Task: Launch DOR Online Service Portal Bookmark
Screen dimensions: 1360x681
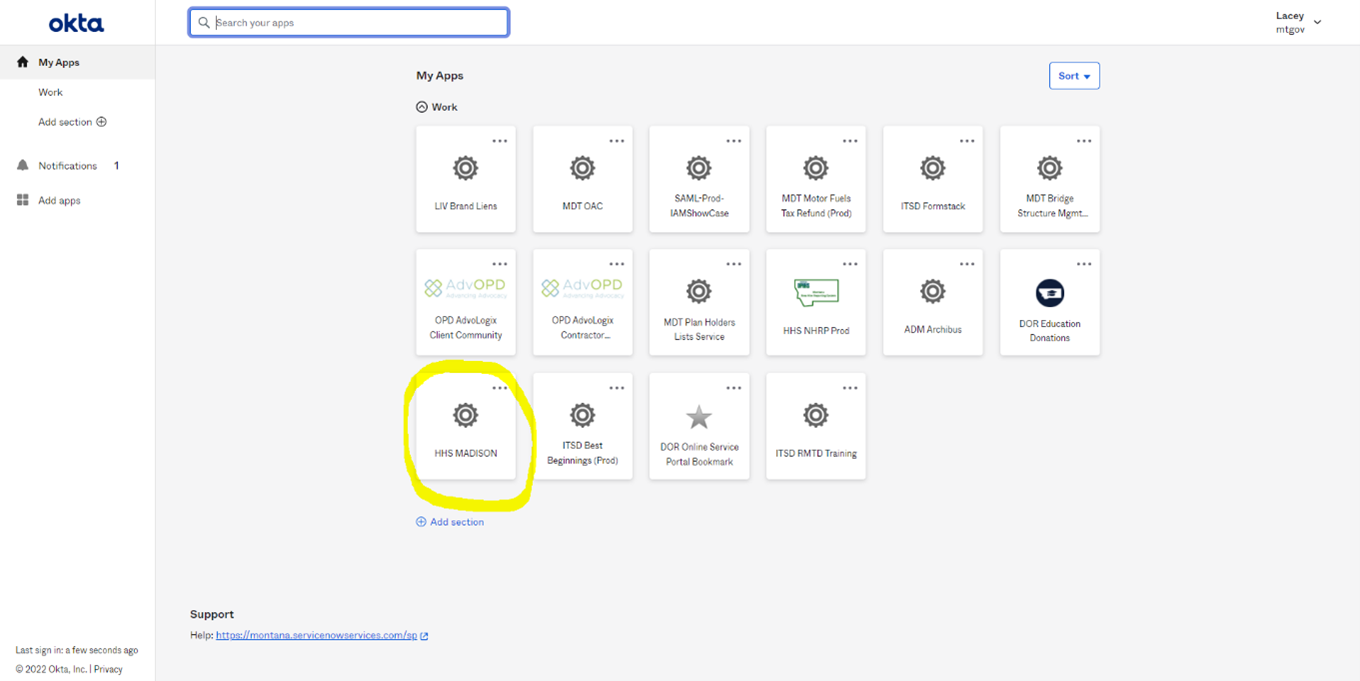Action: [699, 427]
